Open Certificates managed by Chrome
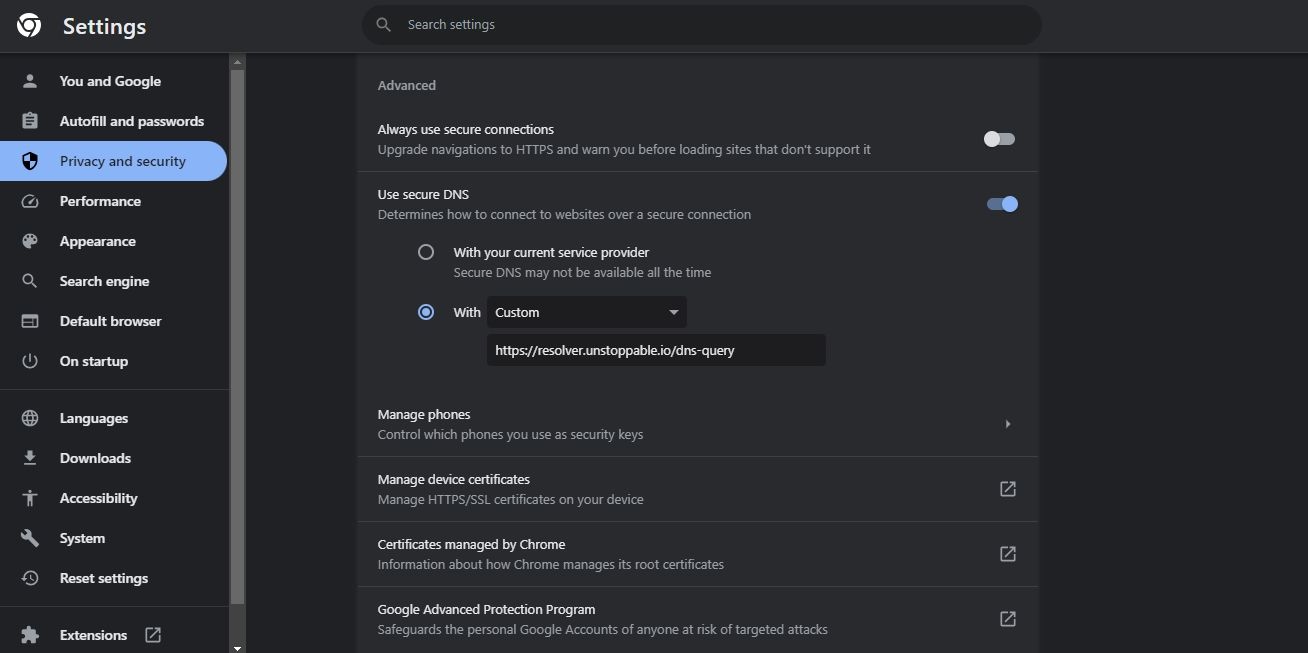This screenshot has width=1308, height=653. (x=1007, y=554)
